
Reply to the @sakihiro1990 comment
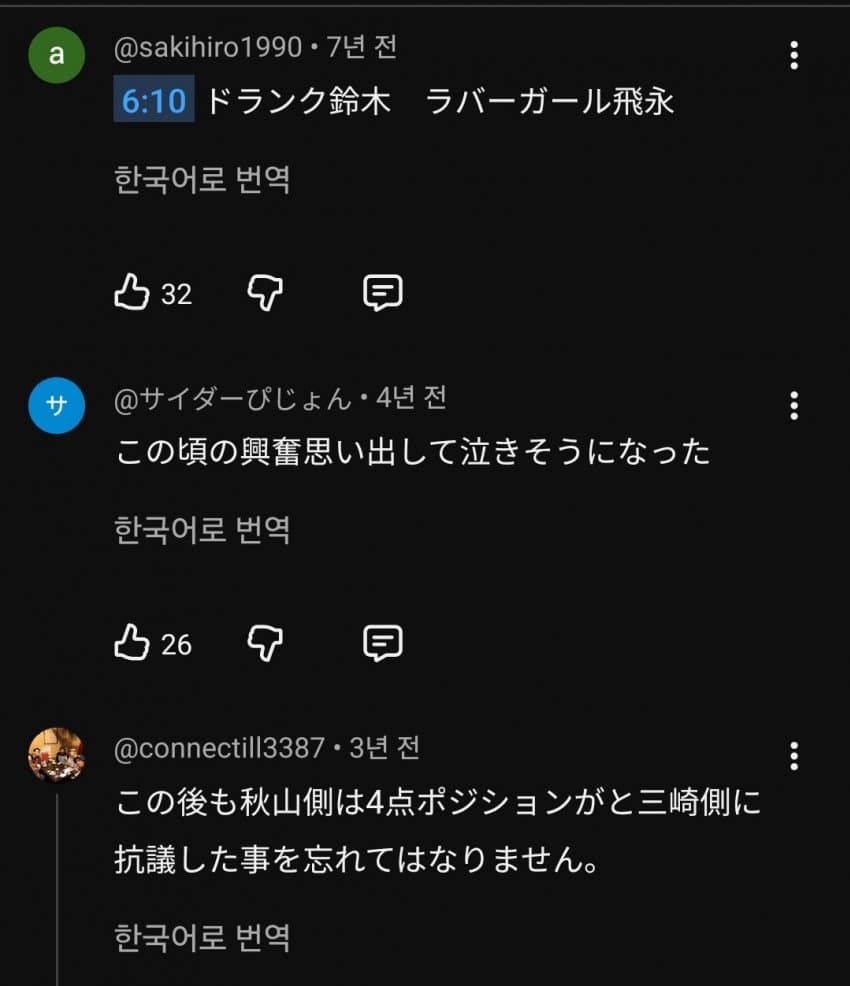point(382,292)
